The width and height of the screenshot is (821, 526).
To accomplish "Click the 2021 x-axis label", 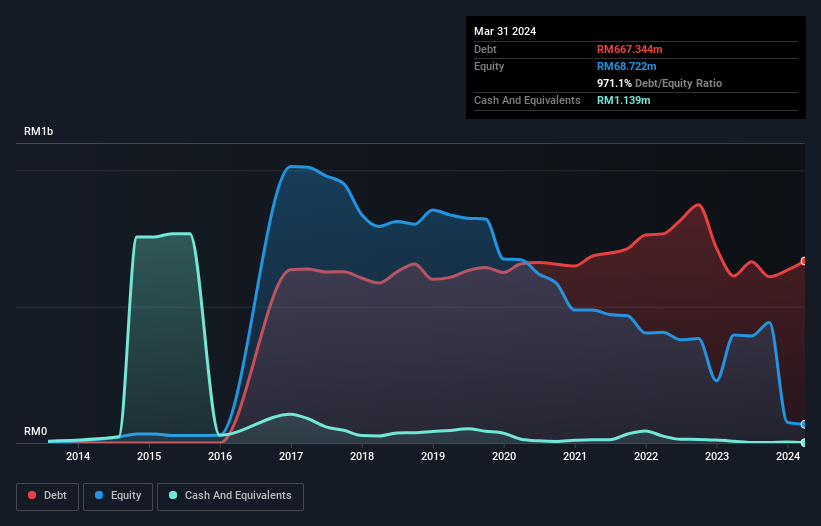I will 575,456.
